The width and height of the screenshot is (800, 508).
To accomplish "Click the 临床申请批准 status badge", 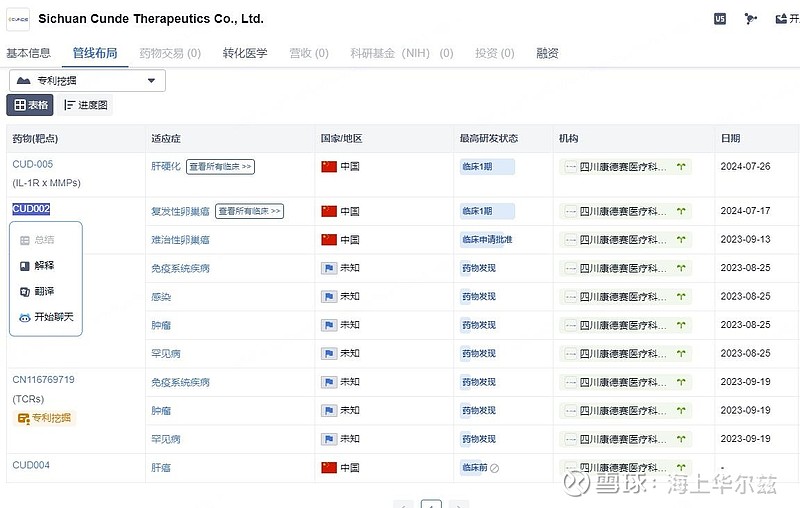I will 487,240.
